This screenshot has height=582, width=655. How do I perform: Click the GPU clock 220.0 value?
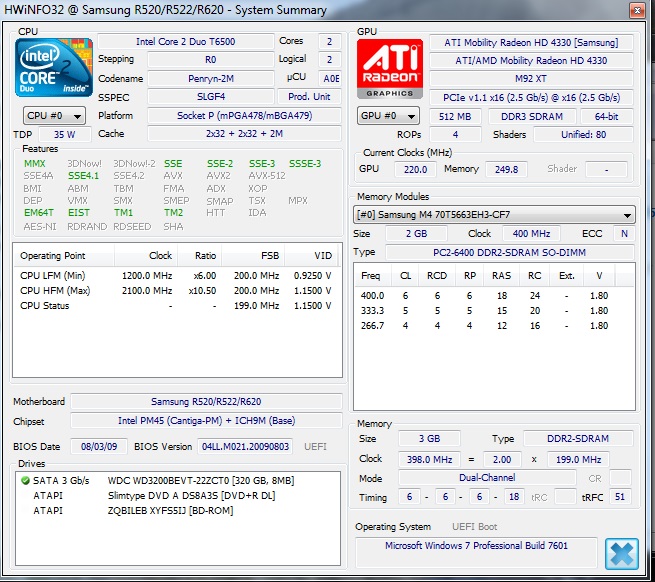point(415,169)
